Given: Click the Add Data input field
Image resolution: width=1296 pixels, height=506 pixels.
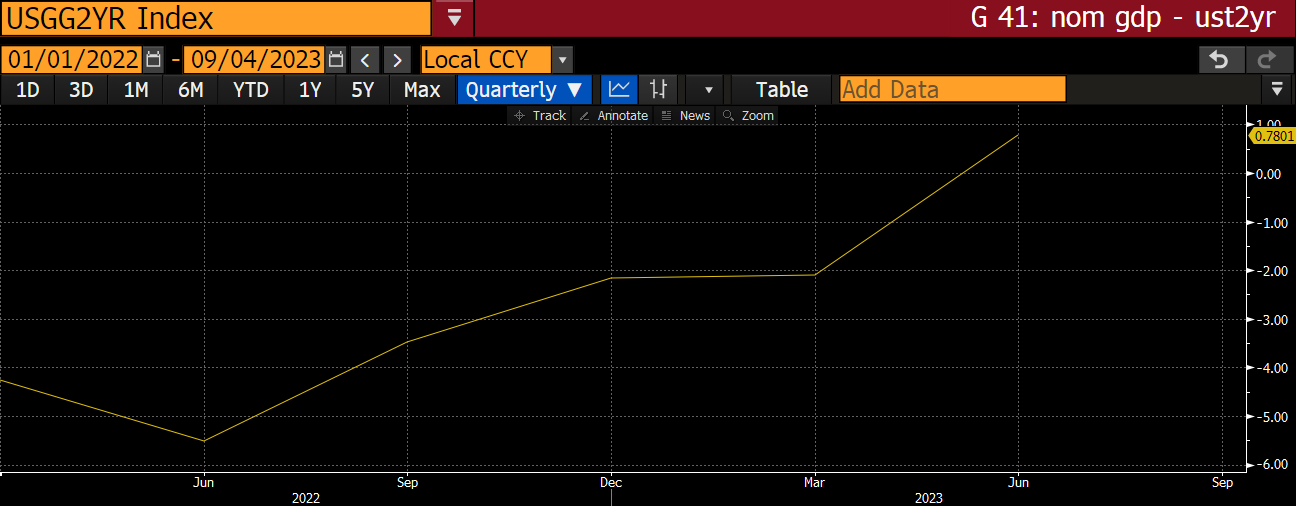Looking at the screenshot, I should click(x=952, y=89).
